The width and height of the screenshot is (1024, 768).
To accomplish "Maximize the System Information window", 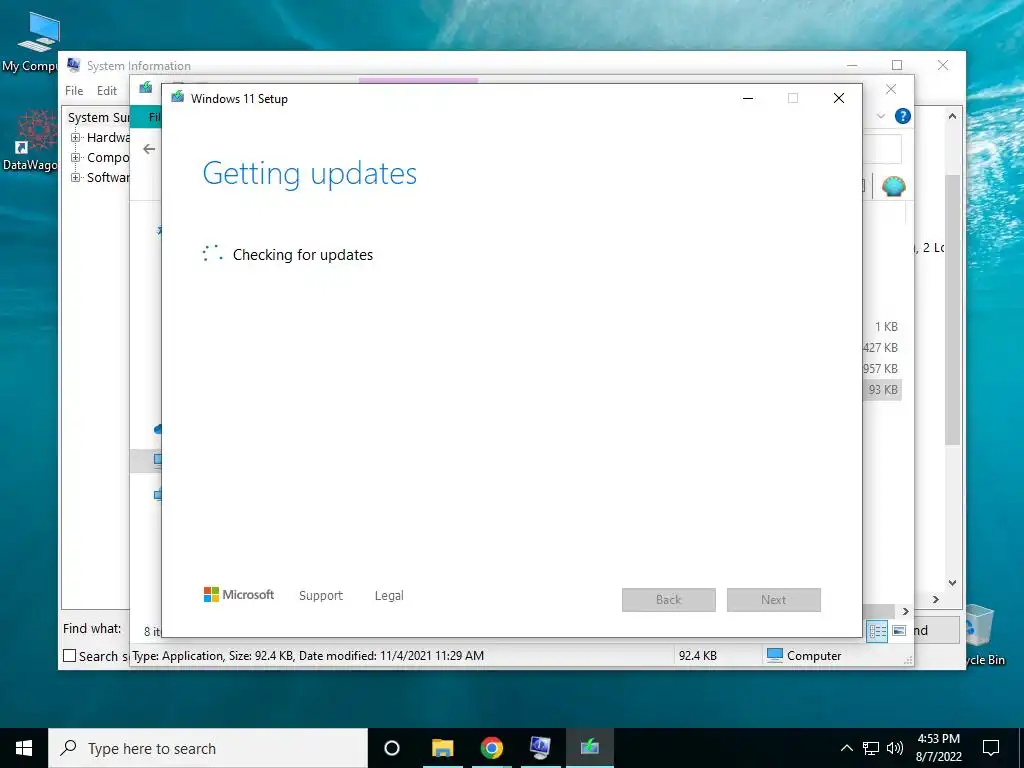I will point(897,65).
